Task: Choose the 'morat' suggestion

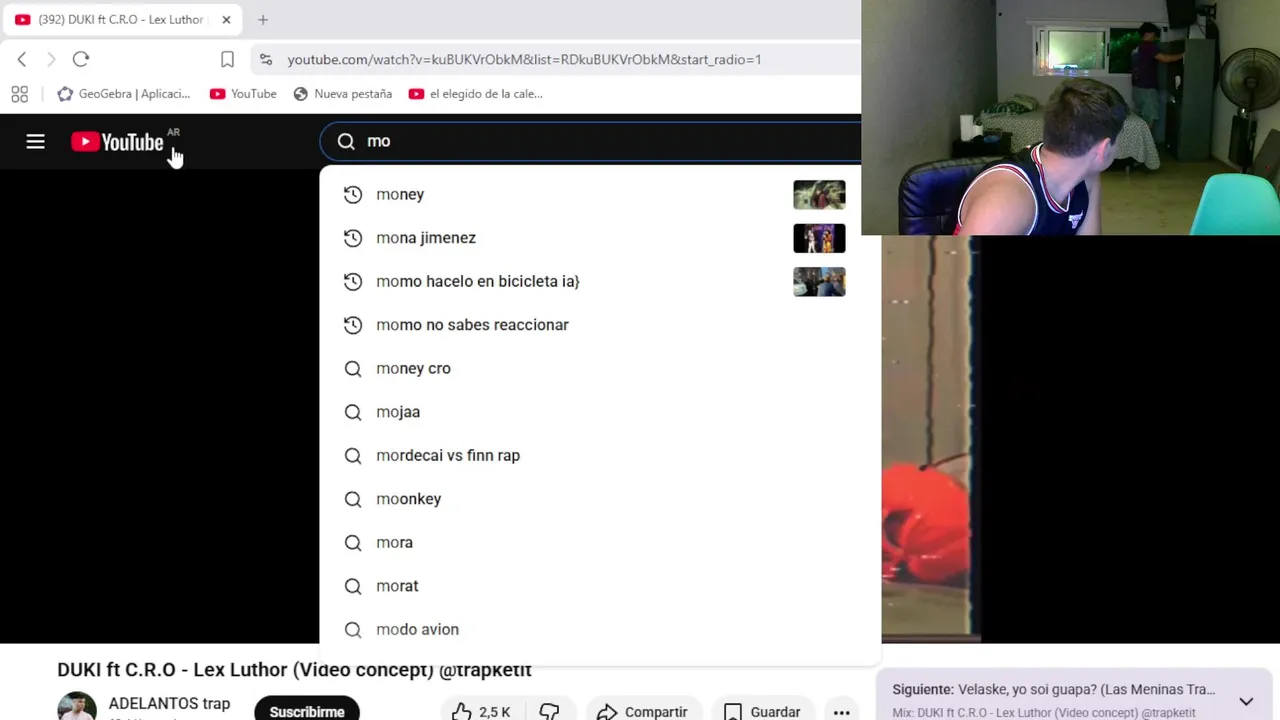Action: (600, 586)
